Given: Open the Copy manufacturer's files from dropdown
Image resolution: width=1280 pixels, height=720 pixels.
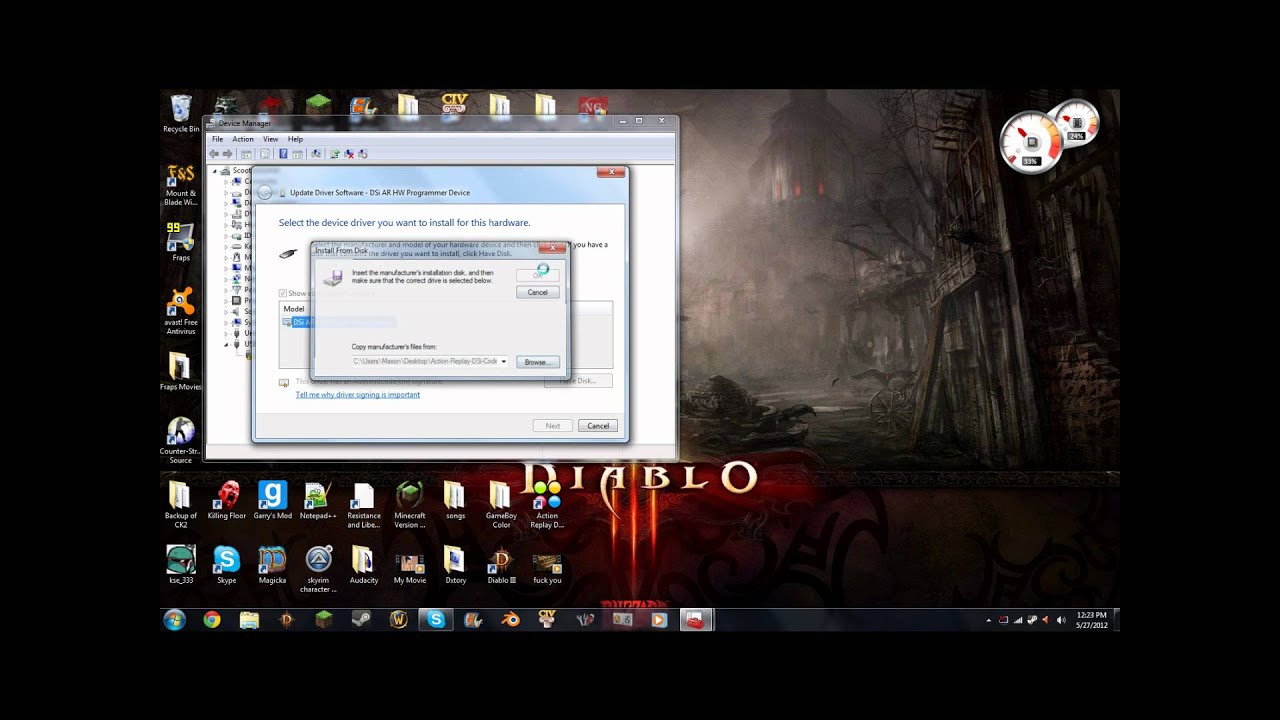Looking at the screenshot, I should click(504, 361).
